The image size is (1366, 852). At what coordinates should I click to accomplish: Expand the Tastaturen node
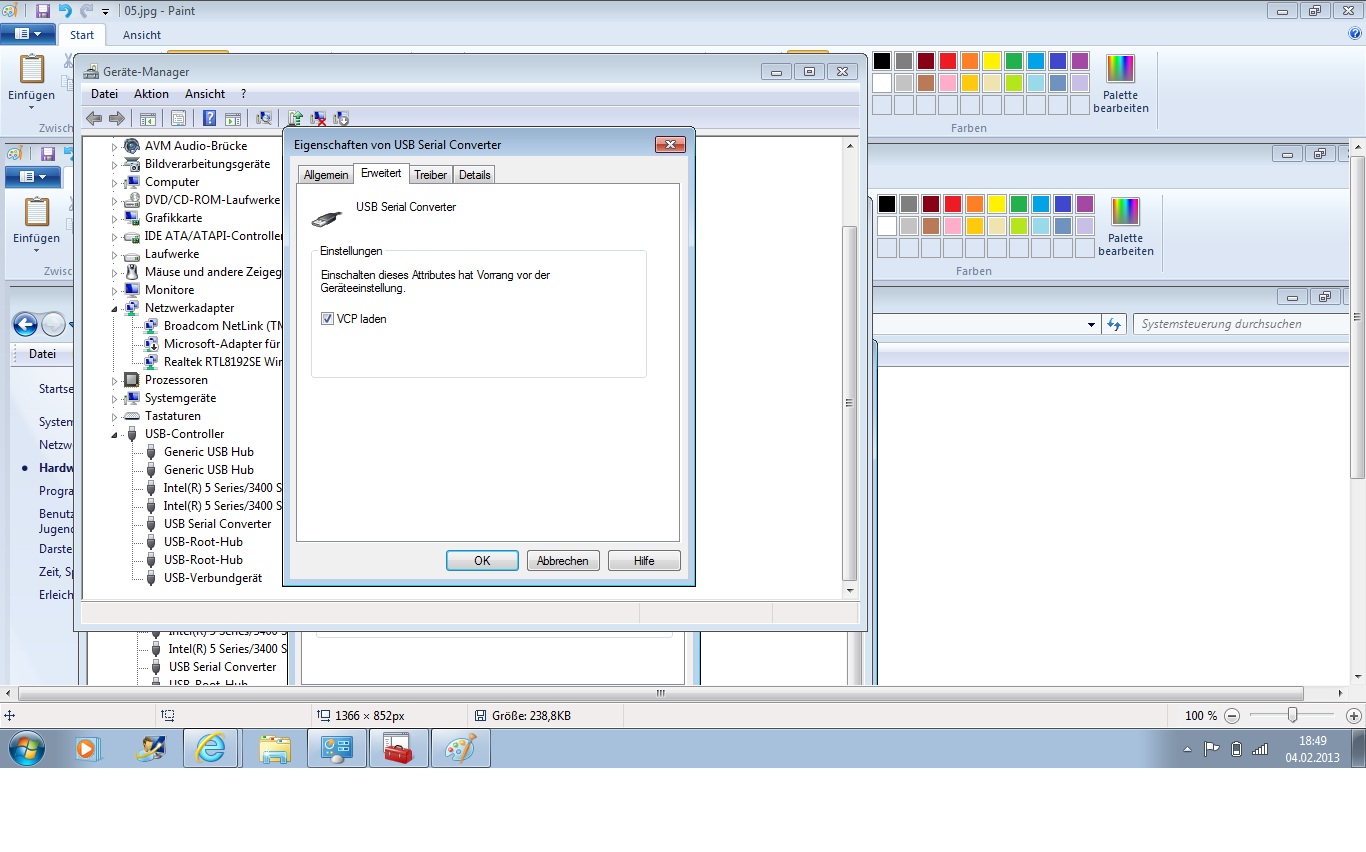pyautogui.click(x=114, y=416)
